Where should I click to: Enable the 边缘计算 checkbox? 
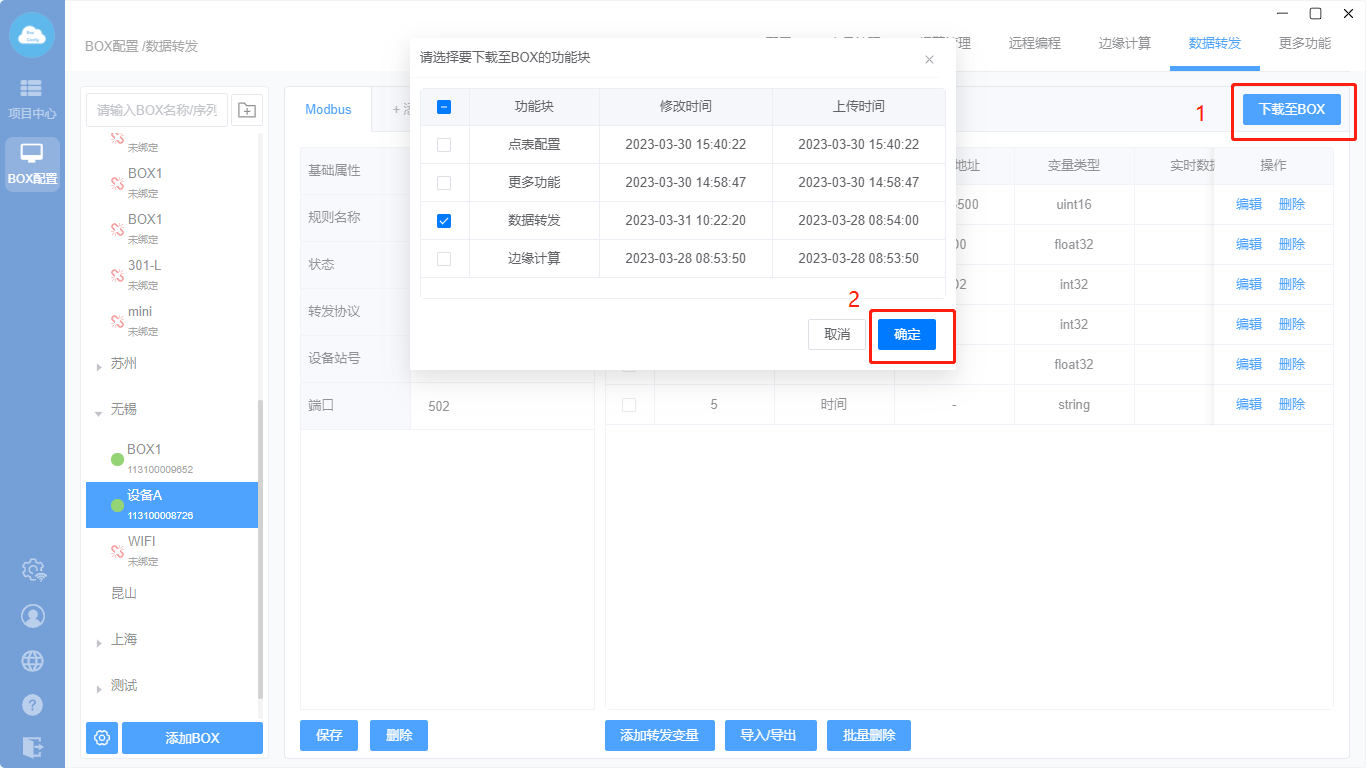[444, 259]
